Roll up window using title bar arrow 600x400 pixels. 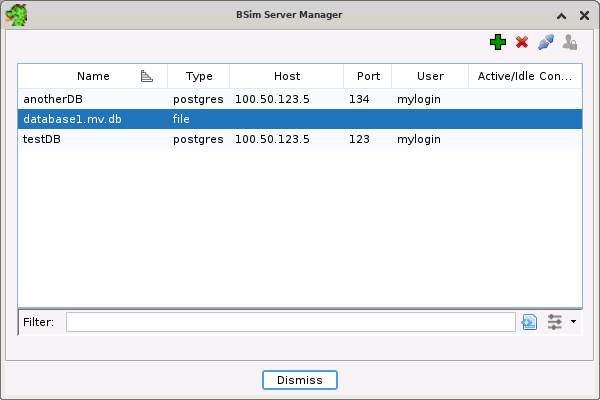[x=561, y=16]
